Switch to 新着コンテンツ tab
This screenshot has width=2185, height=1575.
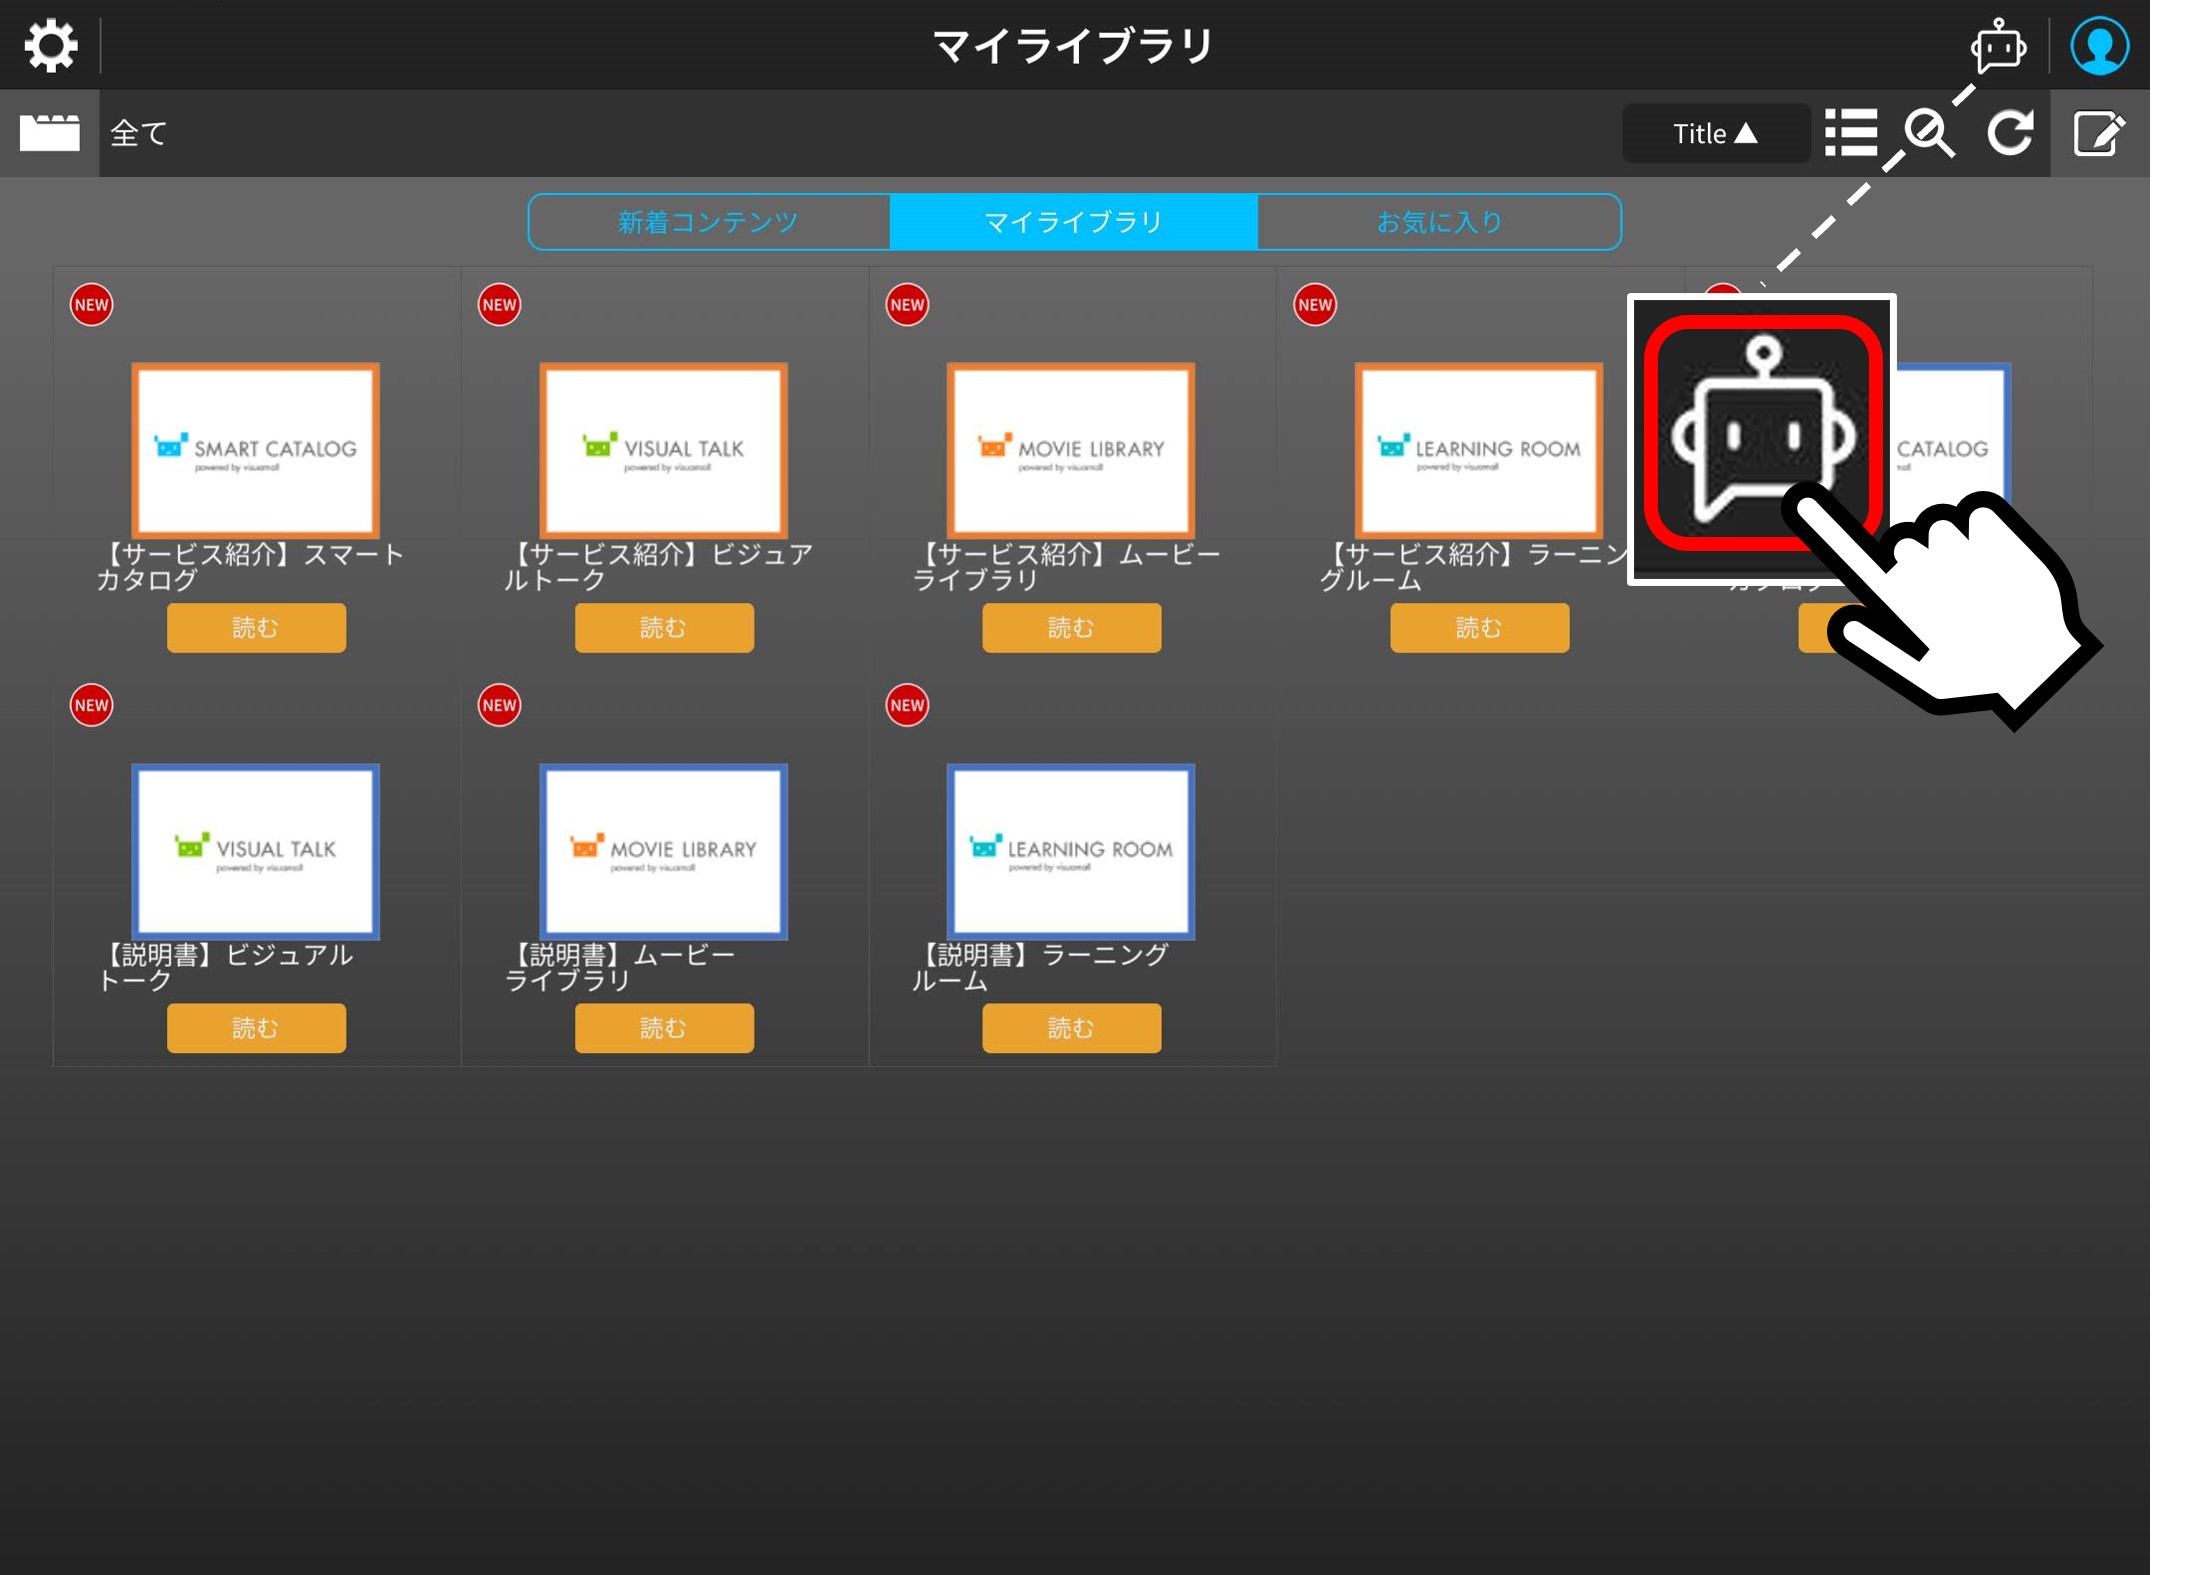point(708,222)
